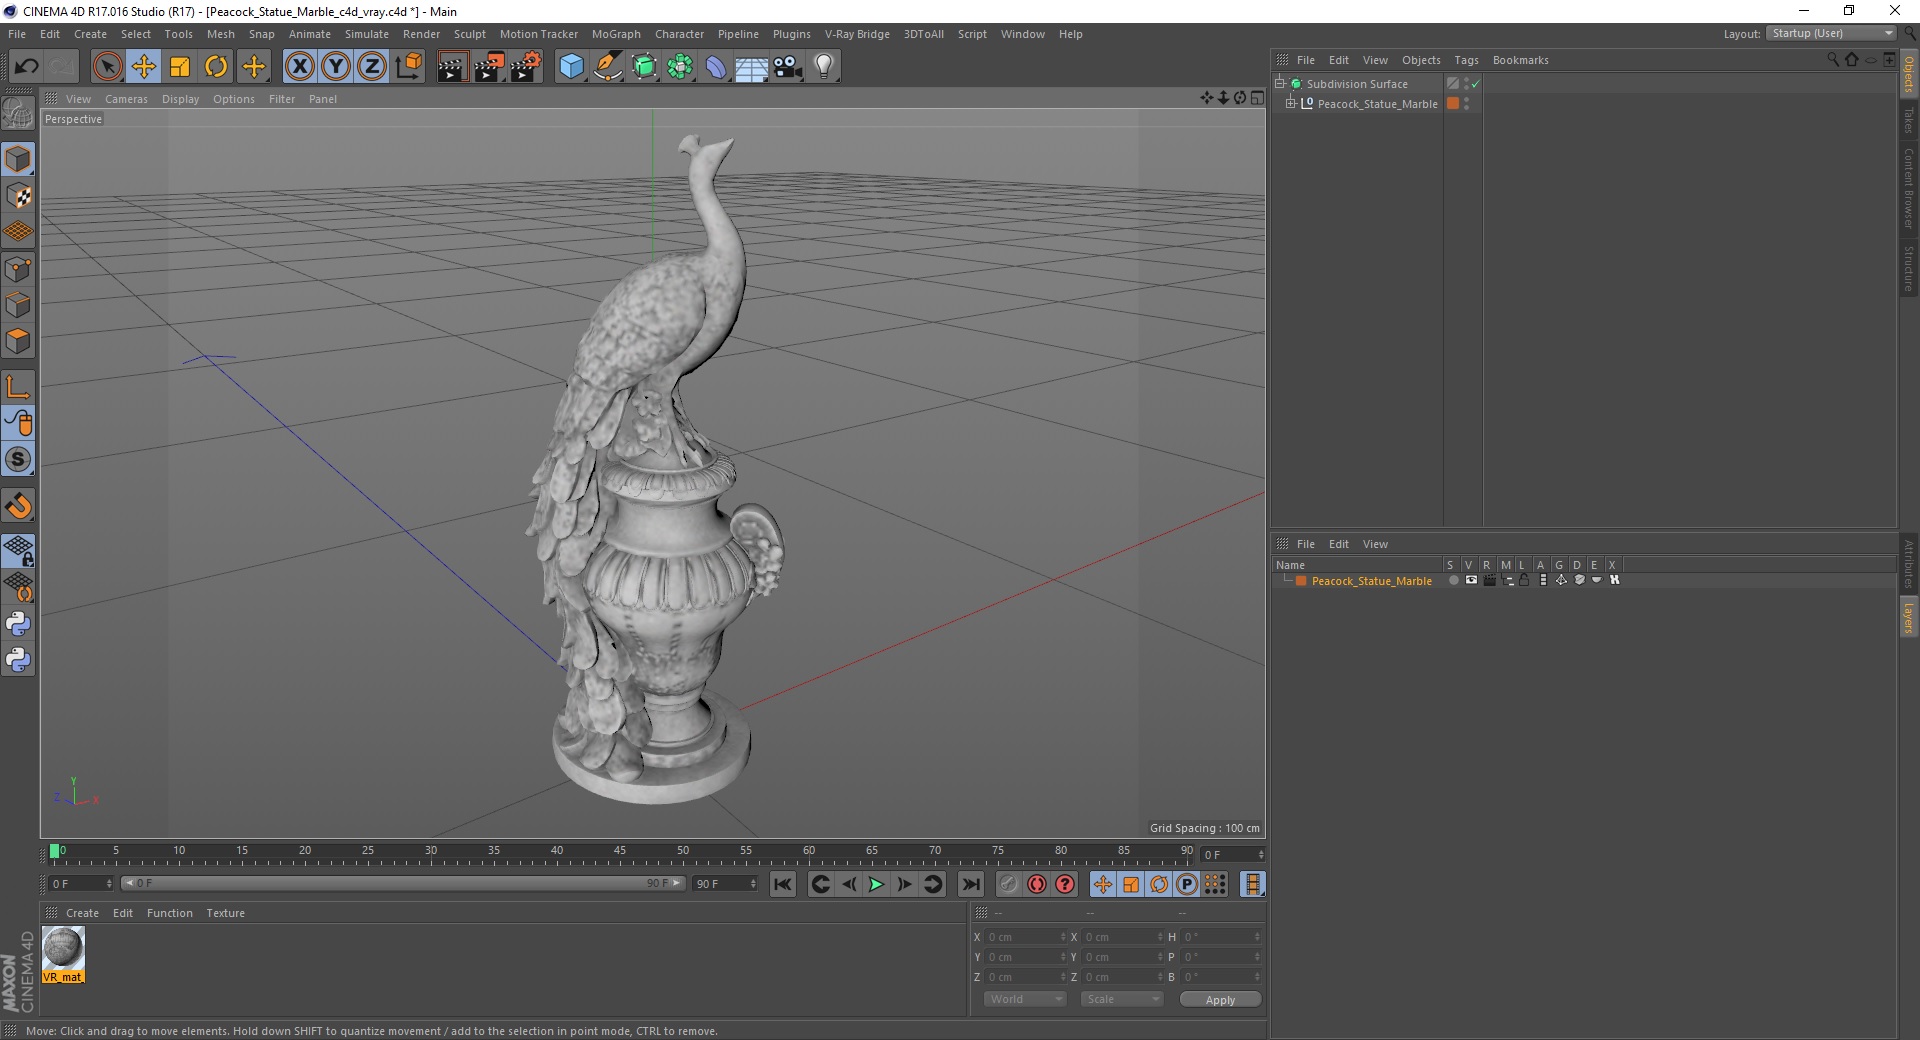
Task: Click the orange Peacock_Statue_Marble layer color swatch
Action: [1301, 581]
